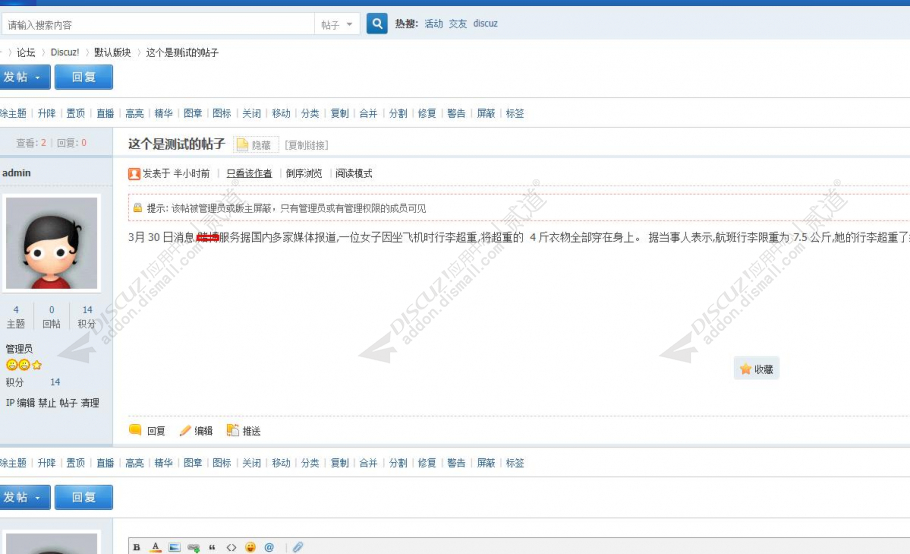Click 置顶 in the moderation bar above the post

click(75, 113)
